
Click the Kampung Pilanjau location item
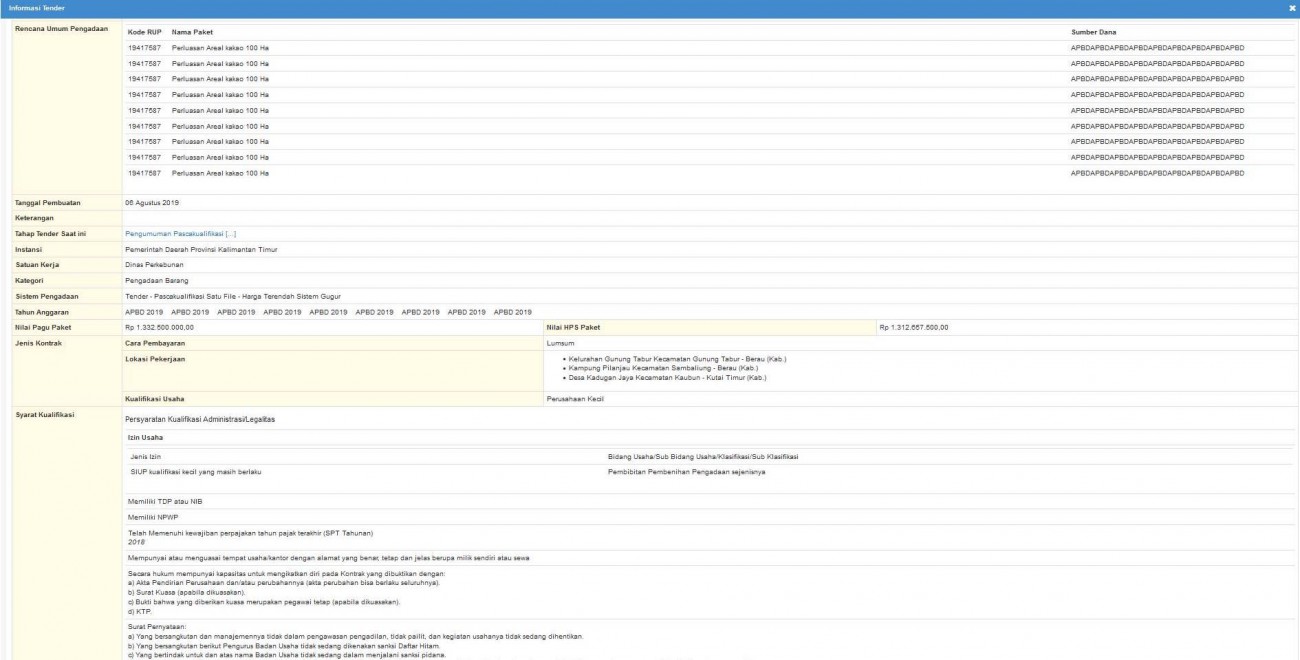(x=662, y=368)
